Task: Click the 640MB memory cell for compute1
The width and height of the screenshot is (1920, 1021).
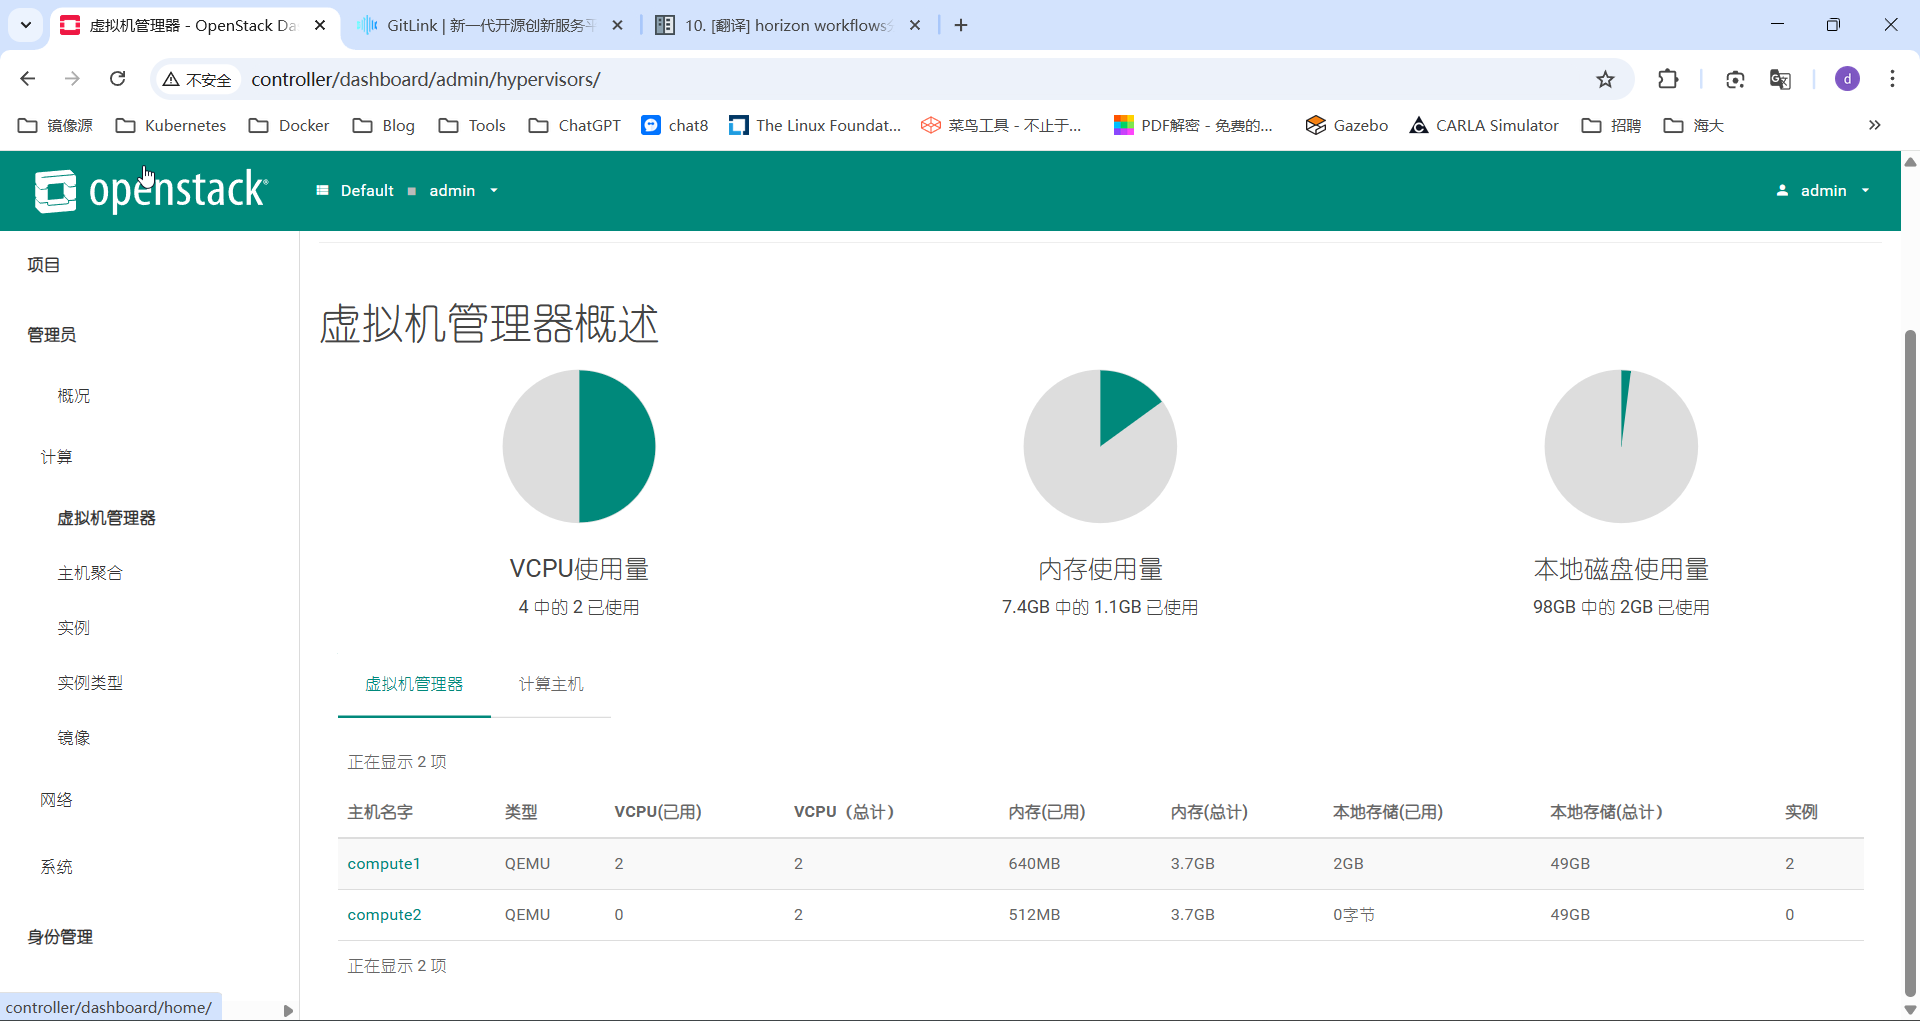Action: coord(1034,864)
